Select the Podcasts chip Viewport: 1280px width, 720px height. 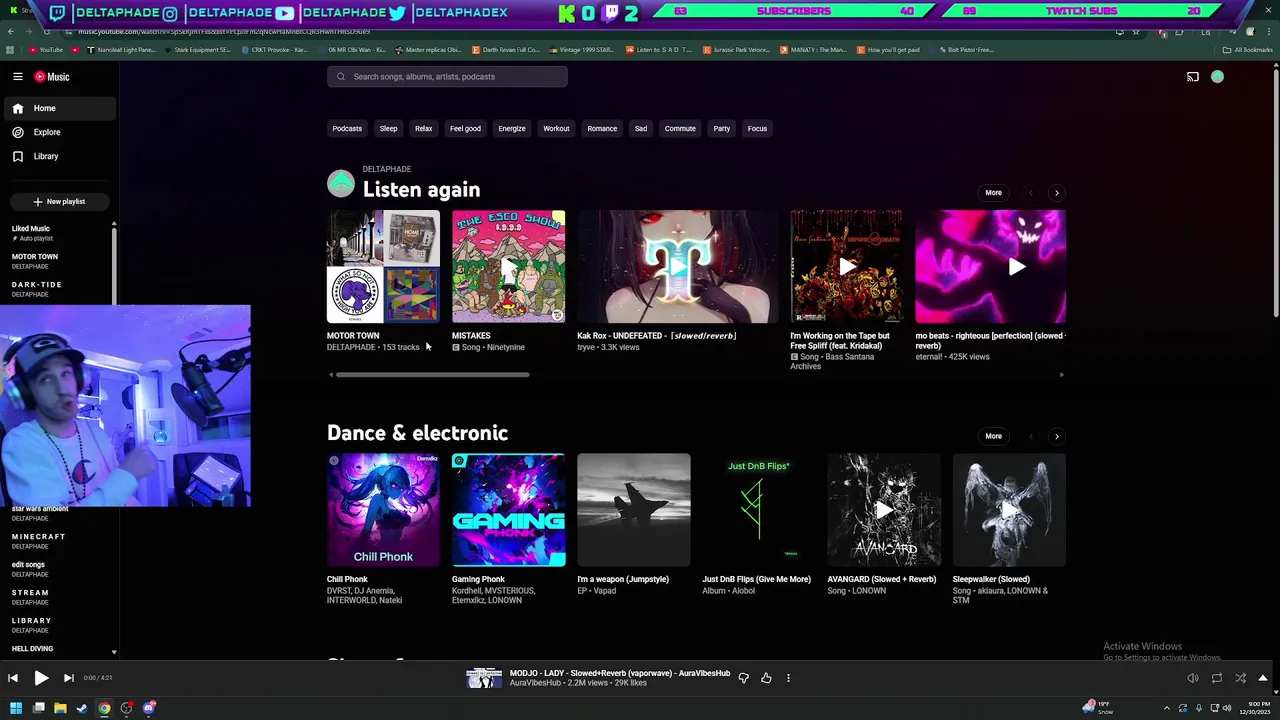[347, 128]
